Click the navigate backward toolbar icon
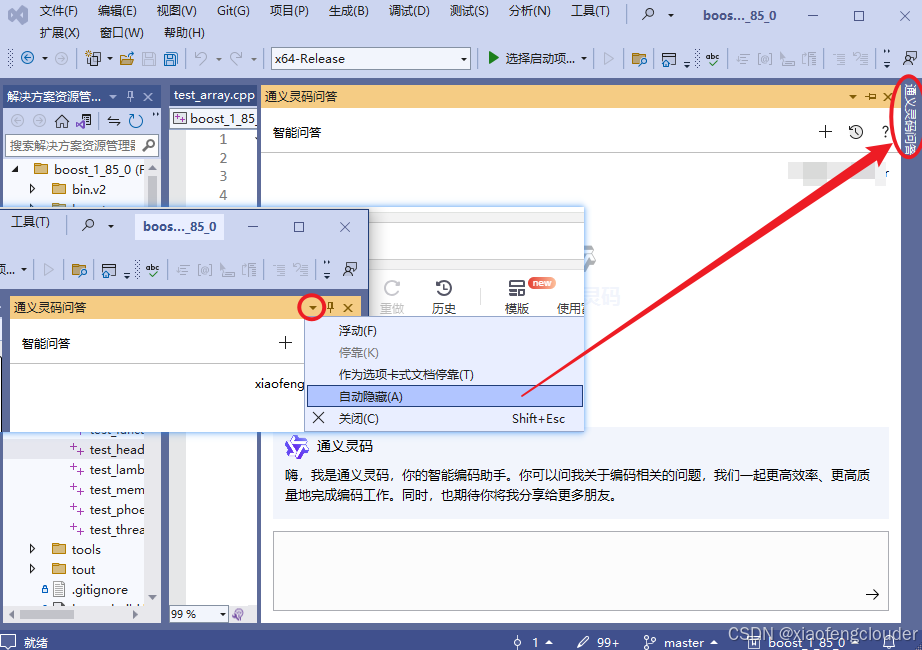The width and height of the screenshot is (922, 650). coord(27,58)
